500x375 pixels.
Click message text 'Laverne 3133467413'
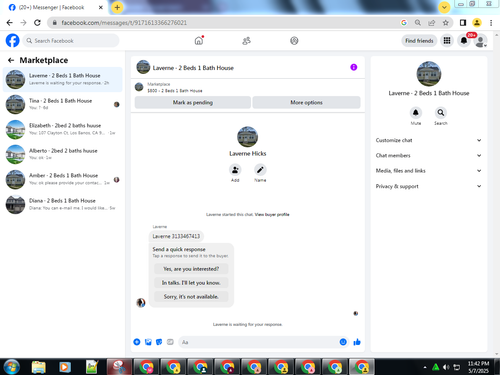[176, 236]
